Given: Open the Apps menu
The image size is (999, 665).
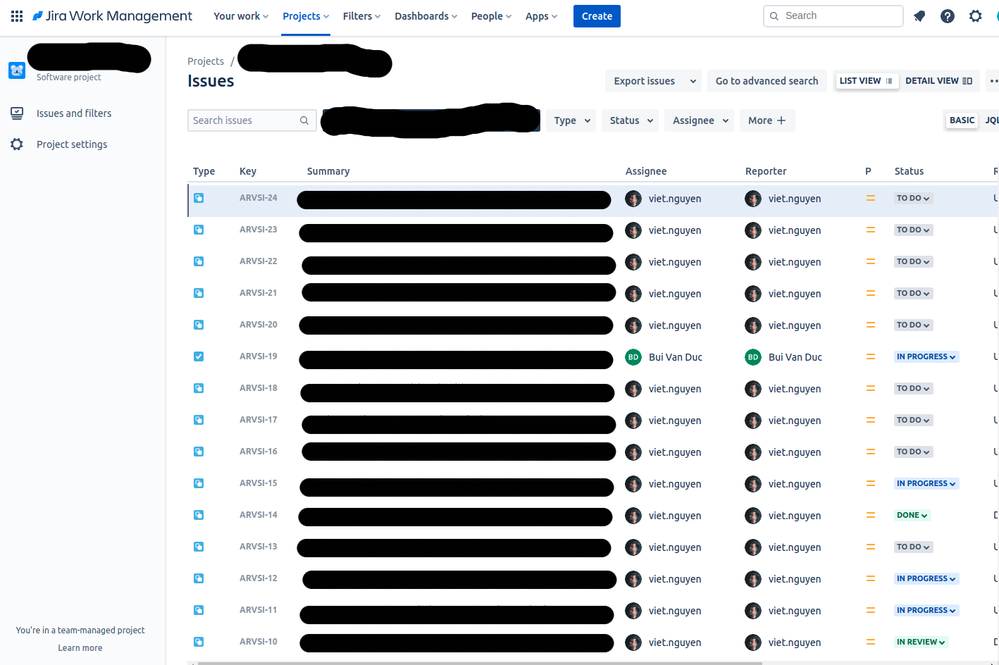Looking at the screenshot, I should pyautogui.click(x=541, y=16).
